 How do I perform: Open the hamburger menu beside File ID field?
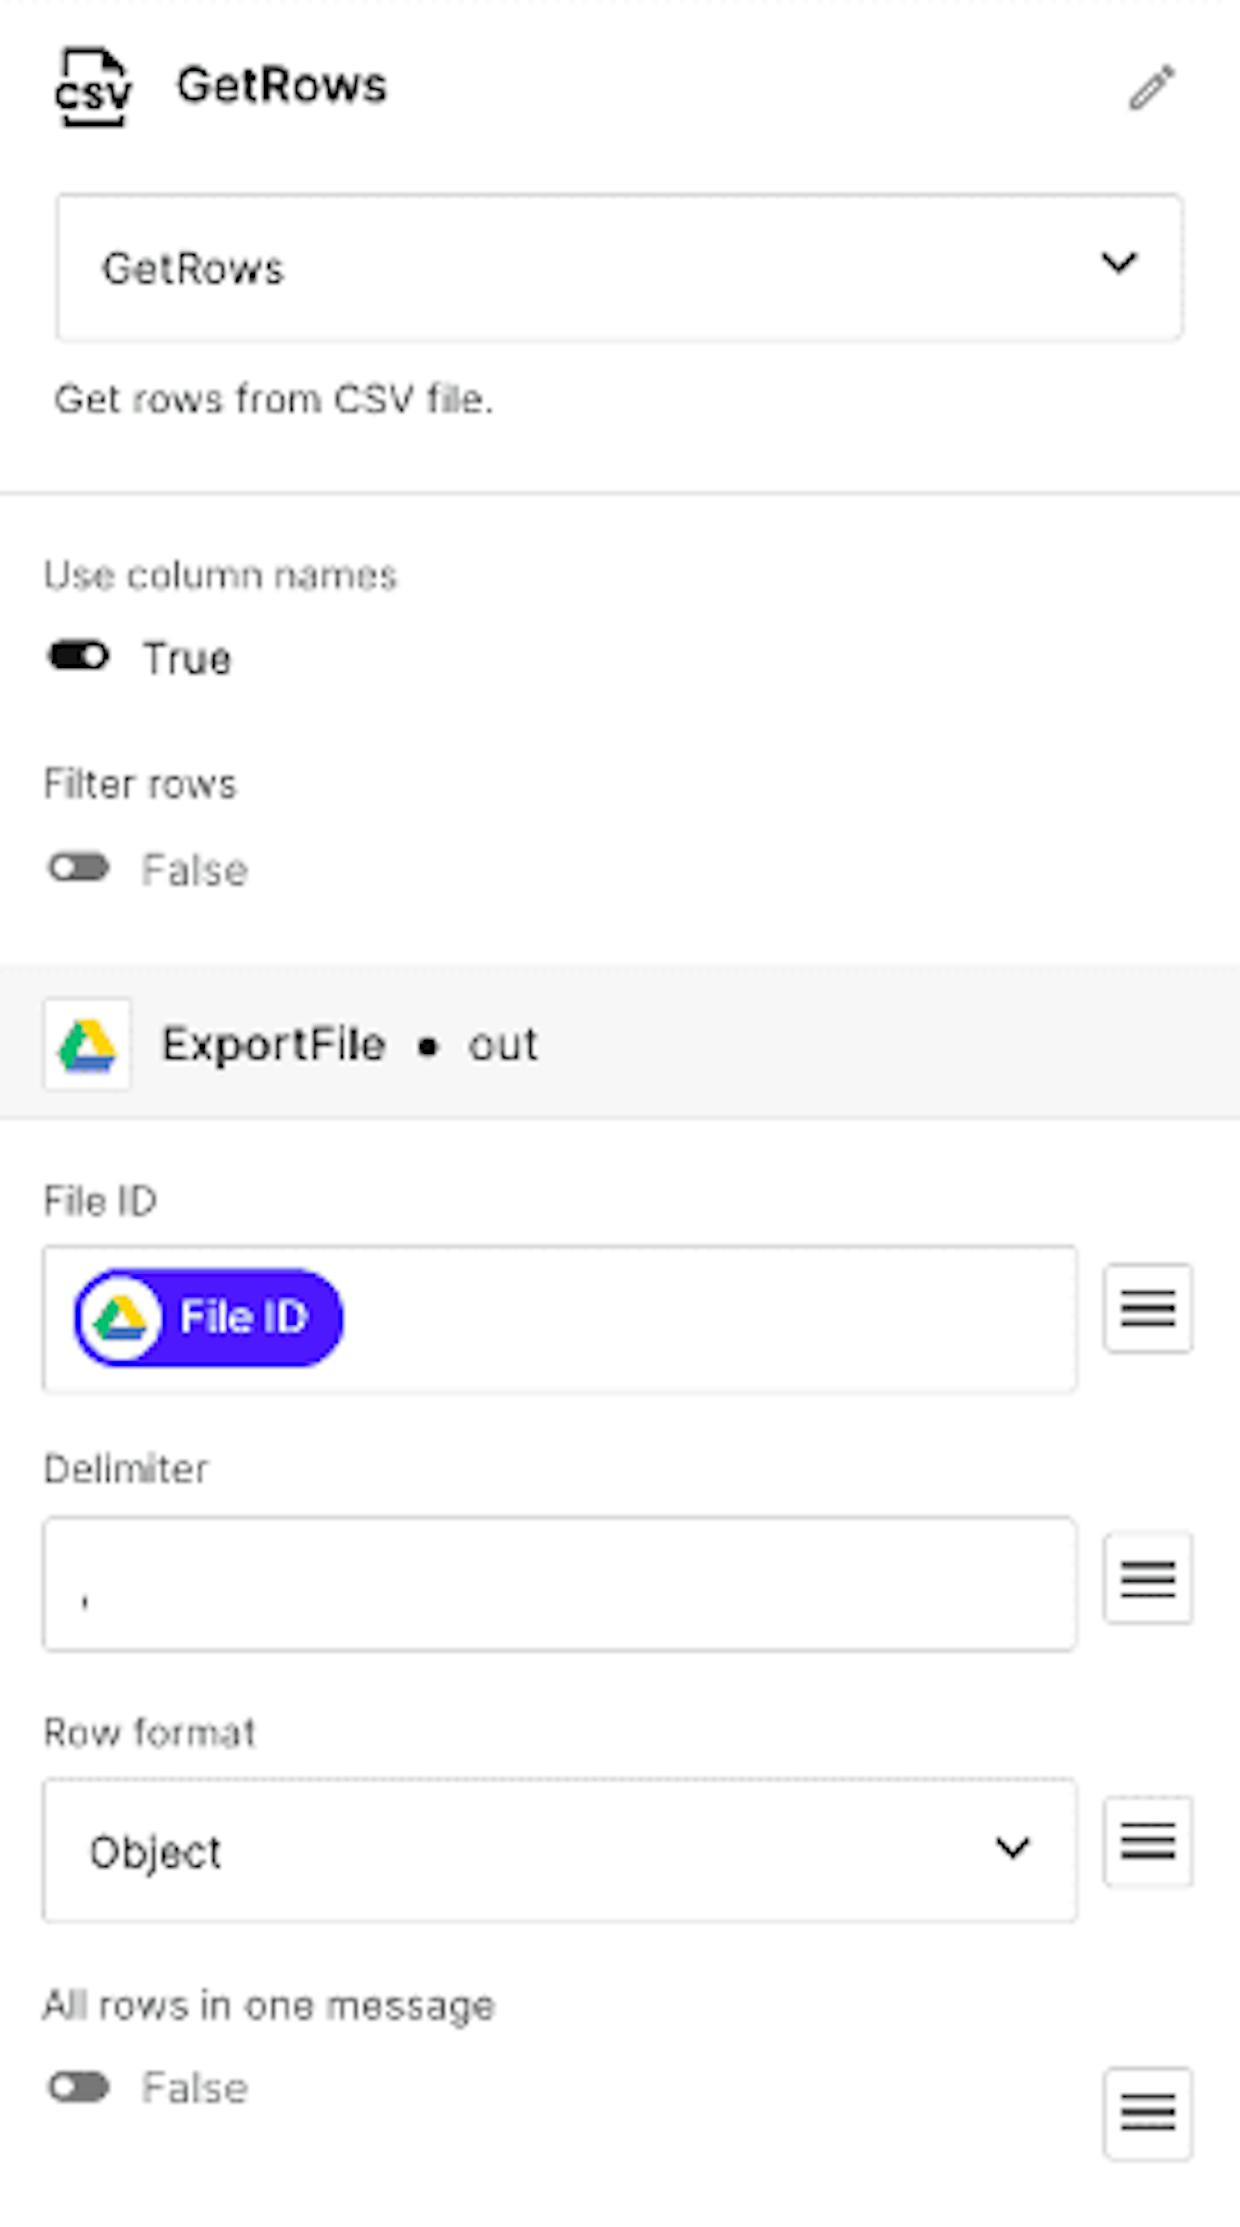[1148, 1308]
